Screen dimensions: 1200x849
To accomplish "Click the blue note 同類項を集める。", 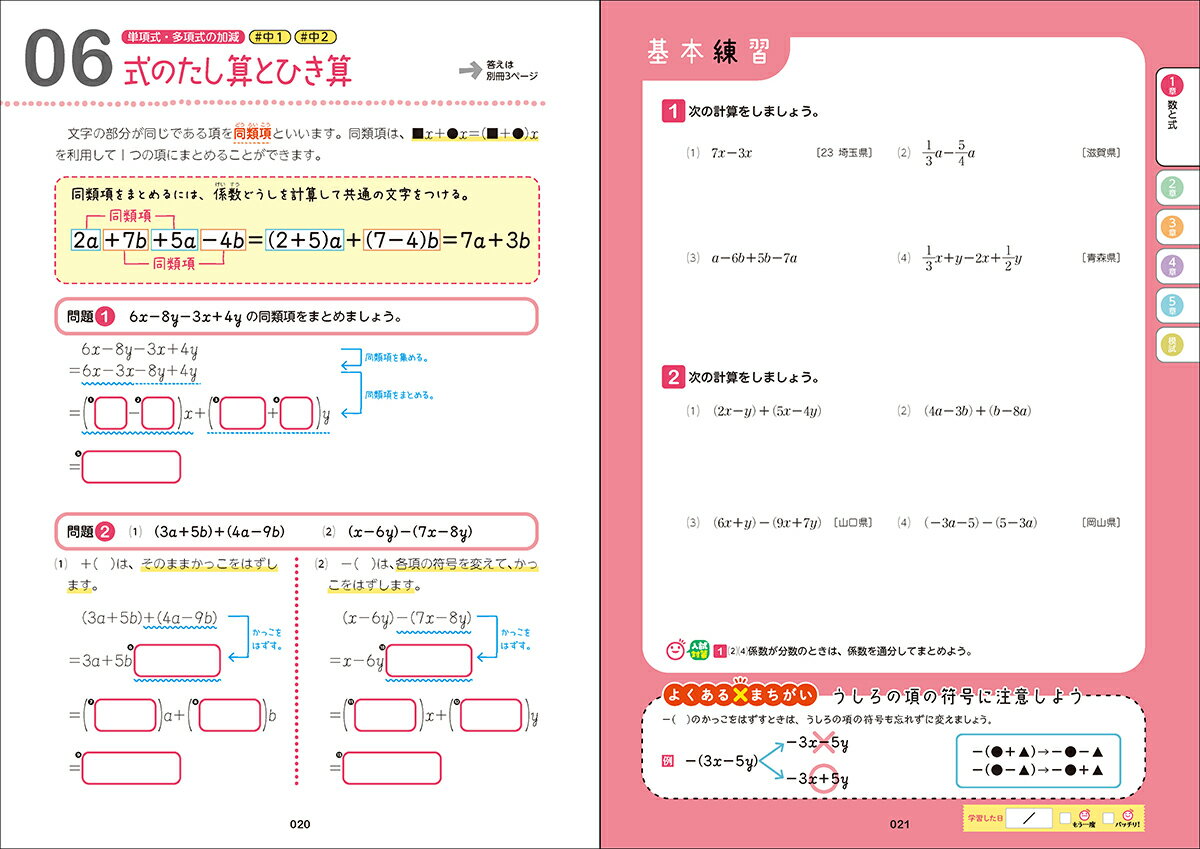I will 400,356.
